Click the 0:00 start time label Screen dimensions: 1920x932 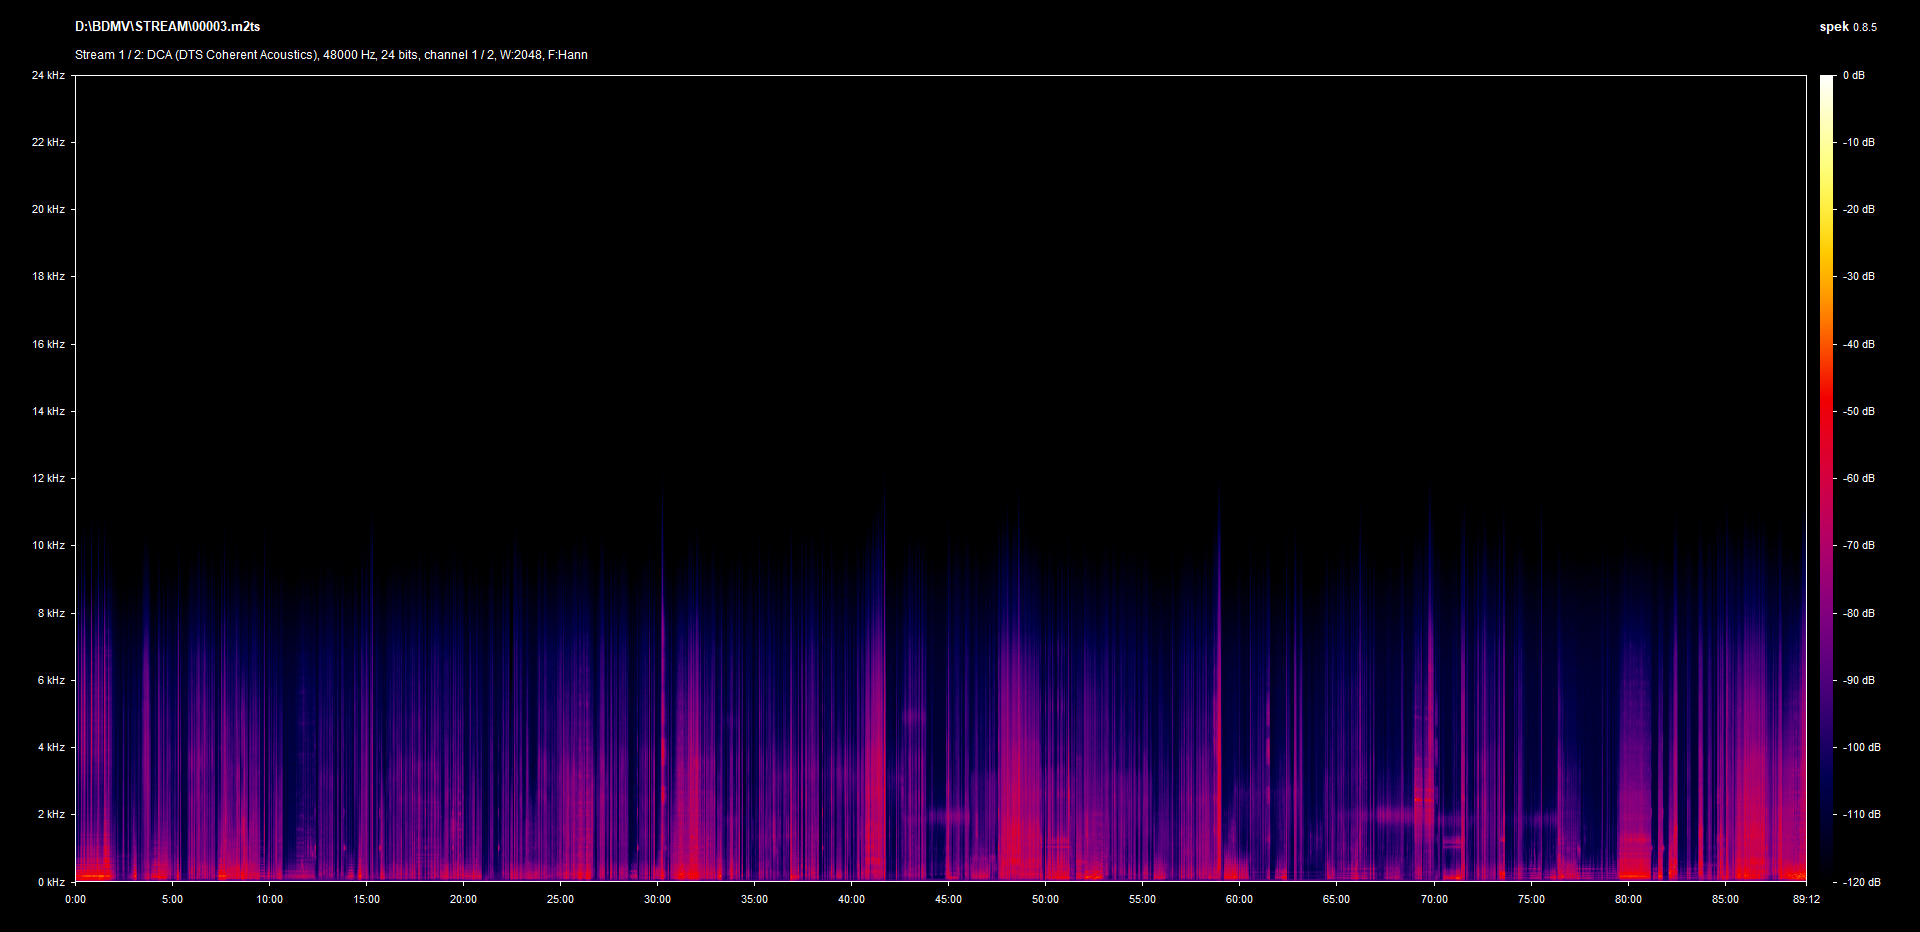tap(76, 899)
